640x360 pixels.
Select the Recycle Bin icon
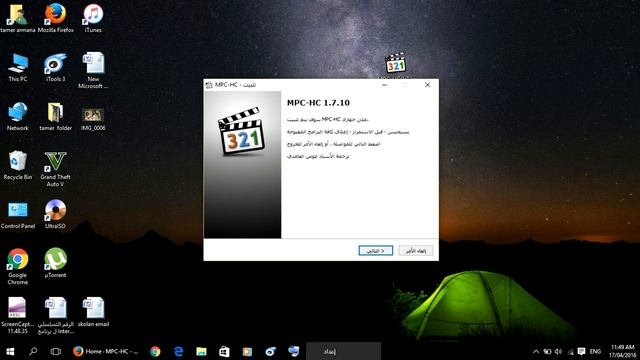pos(18,165)
